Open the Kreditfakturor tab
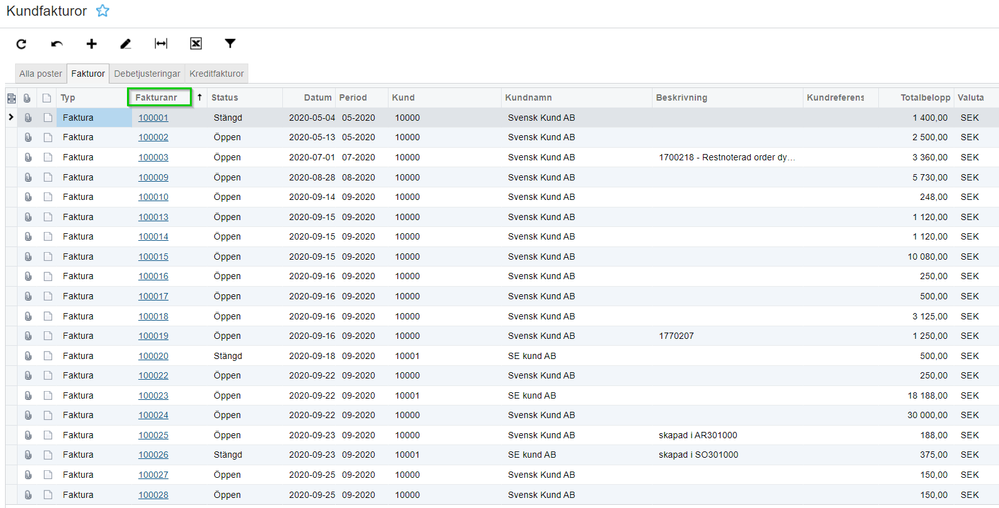The width and height of the screenshot is (999, 508). 217,73
